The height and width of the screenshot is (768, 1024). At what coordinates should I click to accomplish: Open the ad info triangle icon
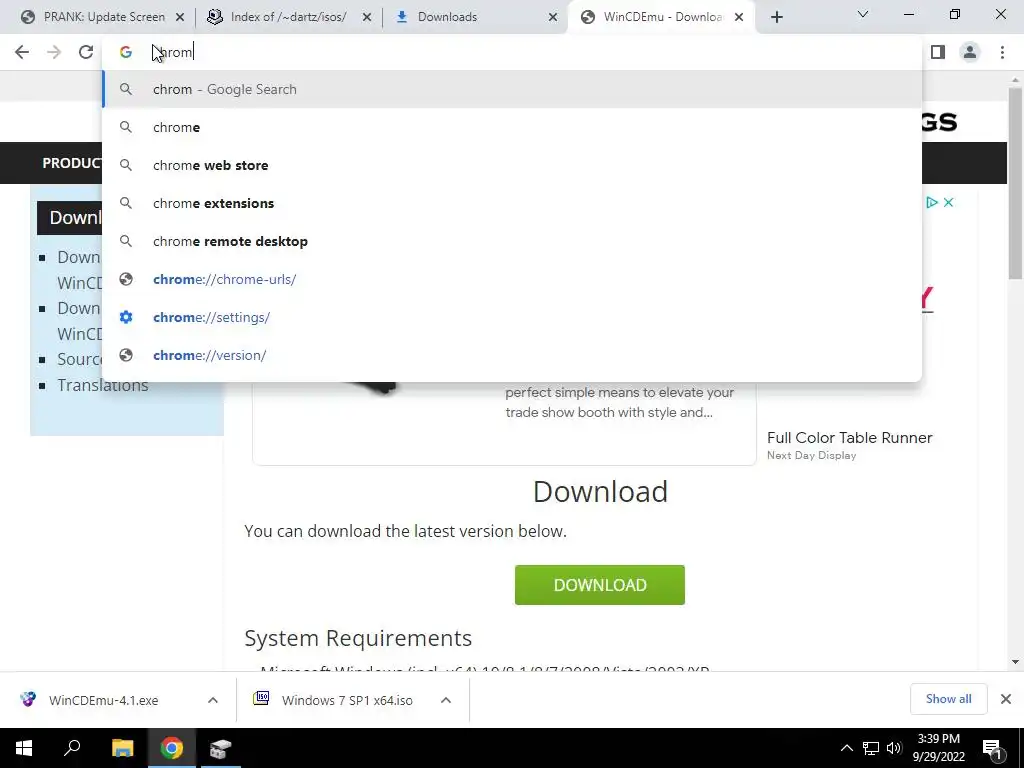click(932, 202)
